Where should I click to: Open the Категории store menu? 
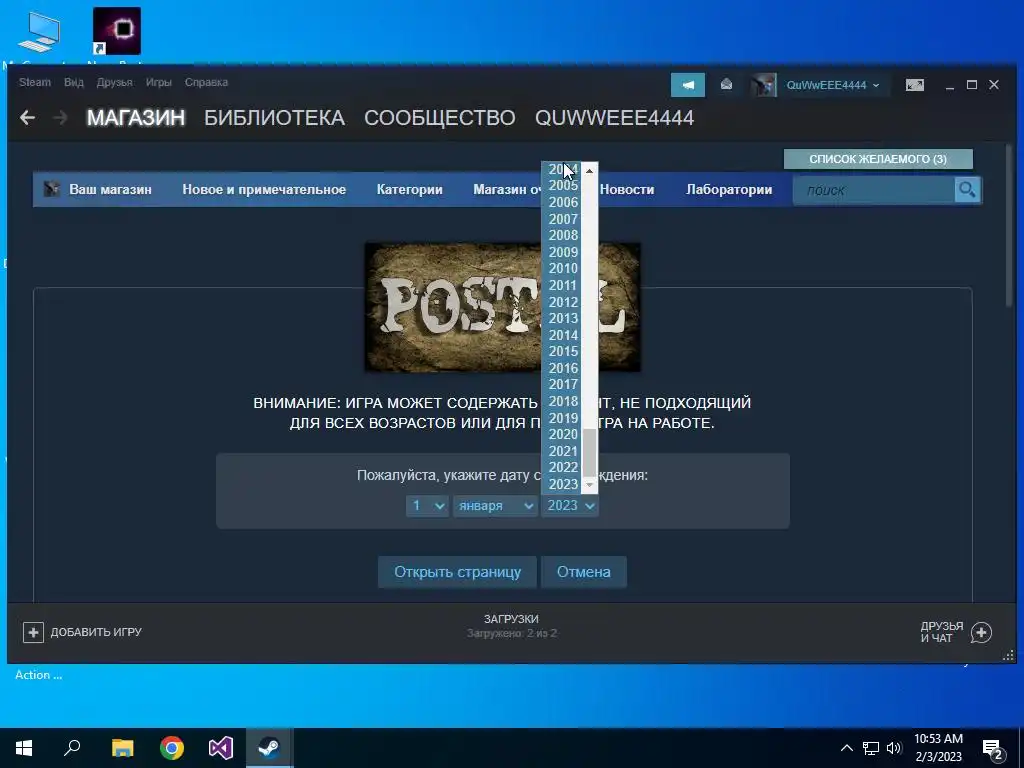[409, 189]
